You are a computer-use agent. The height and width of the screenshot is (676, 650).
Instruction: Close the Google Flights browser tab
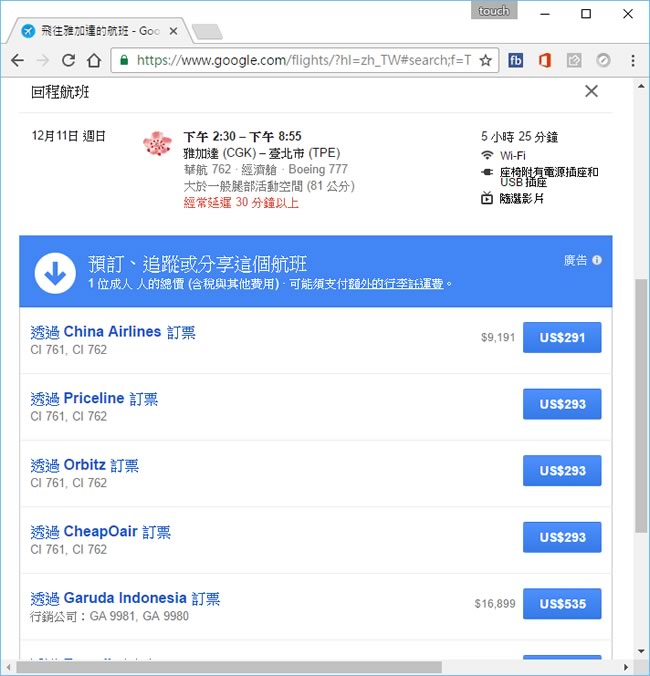coord(173,31)
